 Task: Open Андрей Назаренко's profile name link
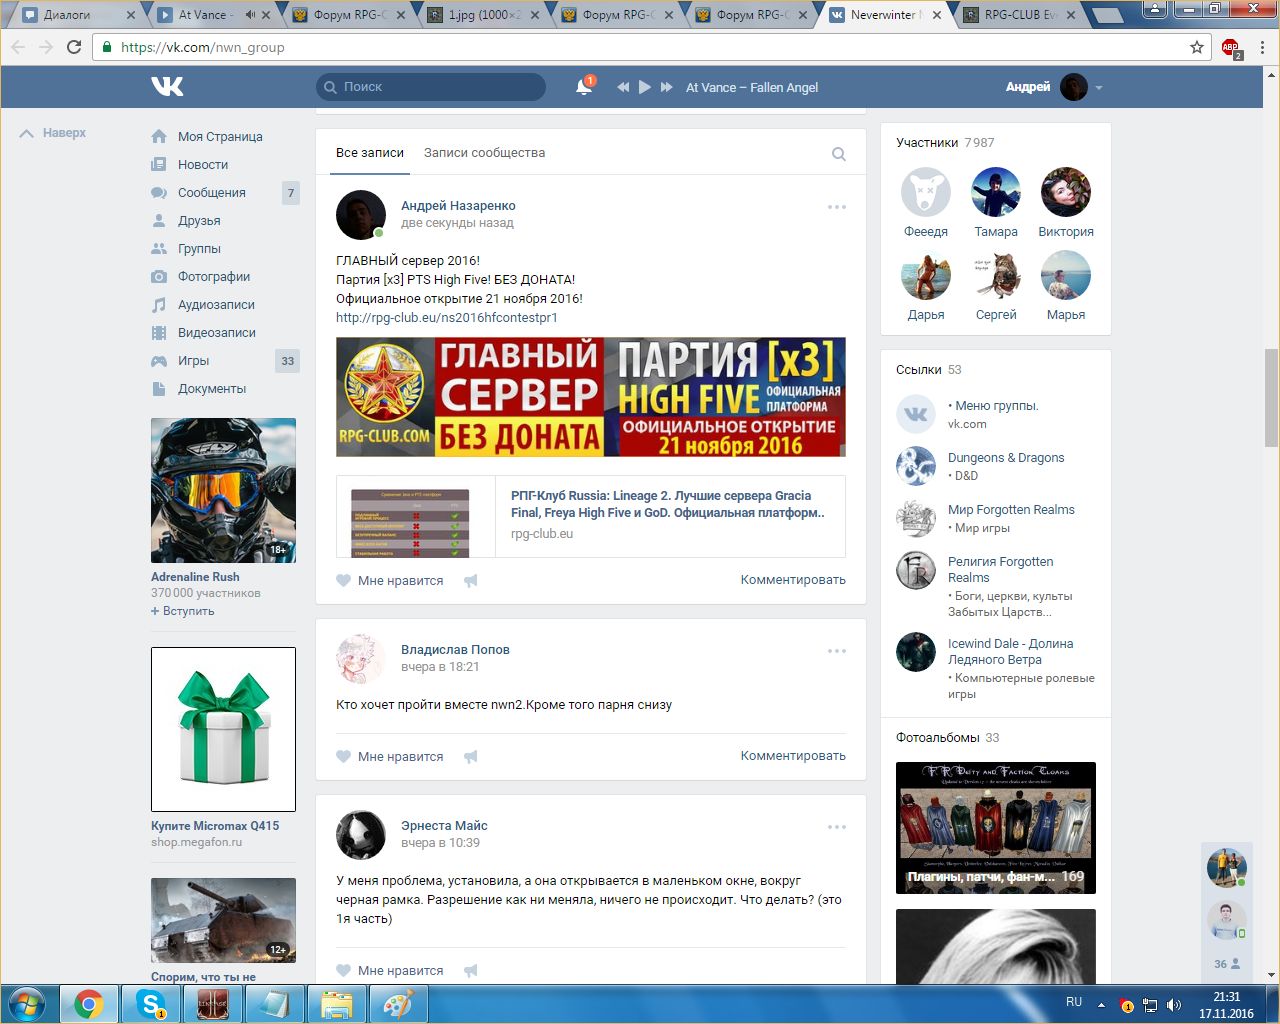tap(458, 206)
